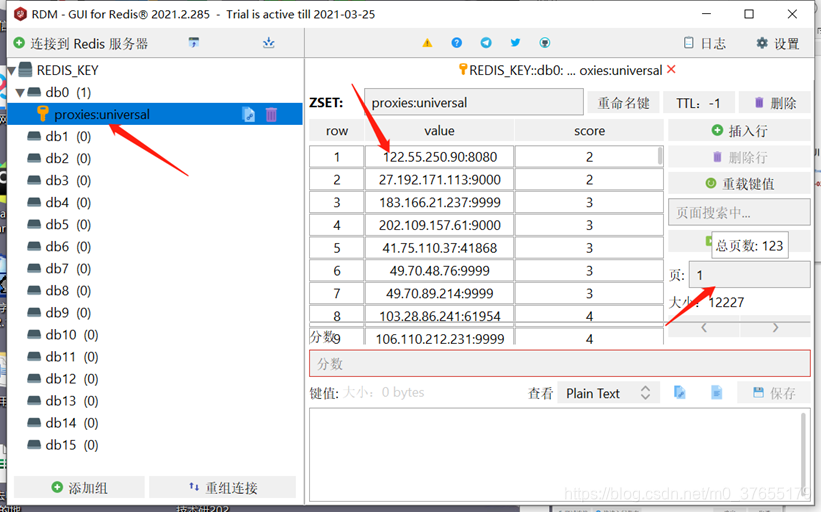Screen dimensions: 821x512
Task: Select cell 27.192.171.113:9000
Action: coord(439,180)
